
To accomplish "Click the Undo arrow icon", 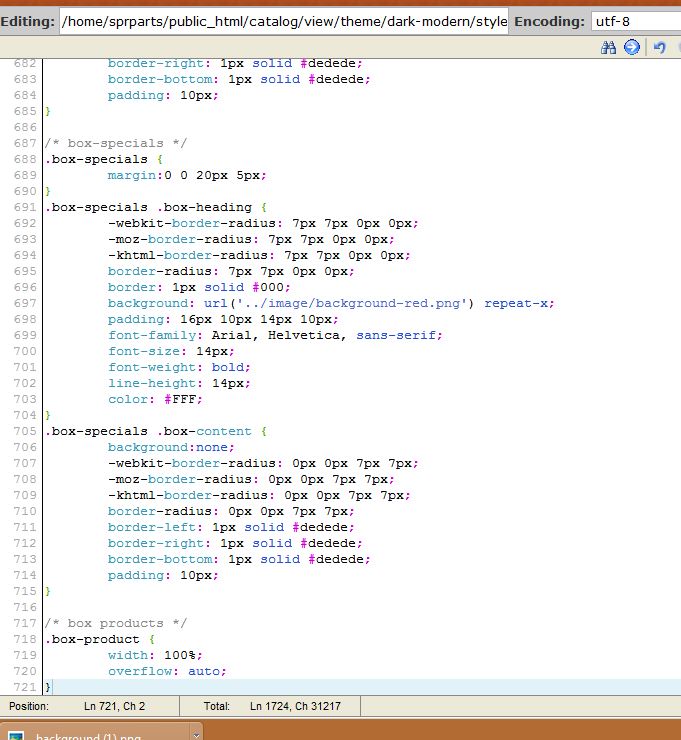I will 660,47.
